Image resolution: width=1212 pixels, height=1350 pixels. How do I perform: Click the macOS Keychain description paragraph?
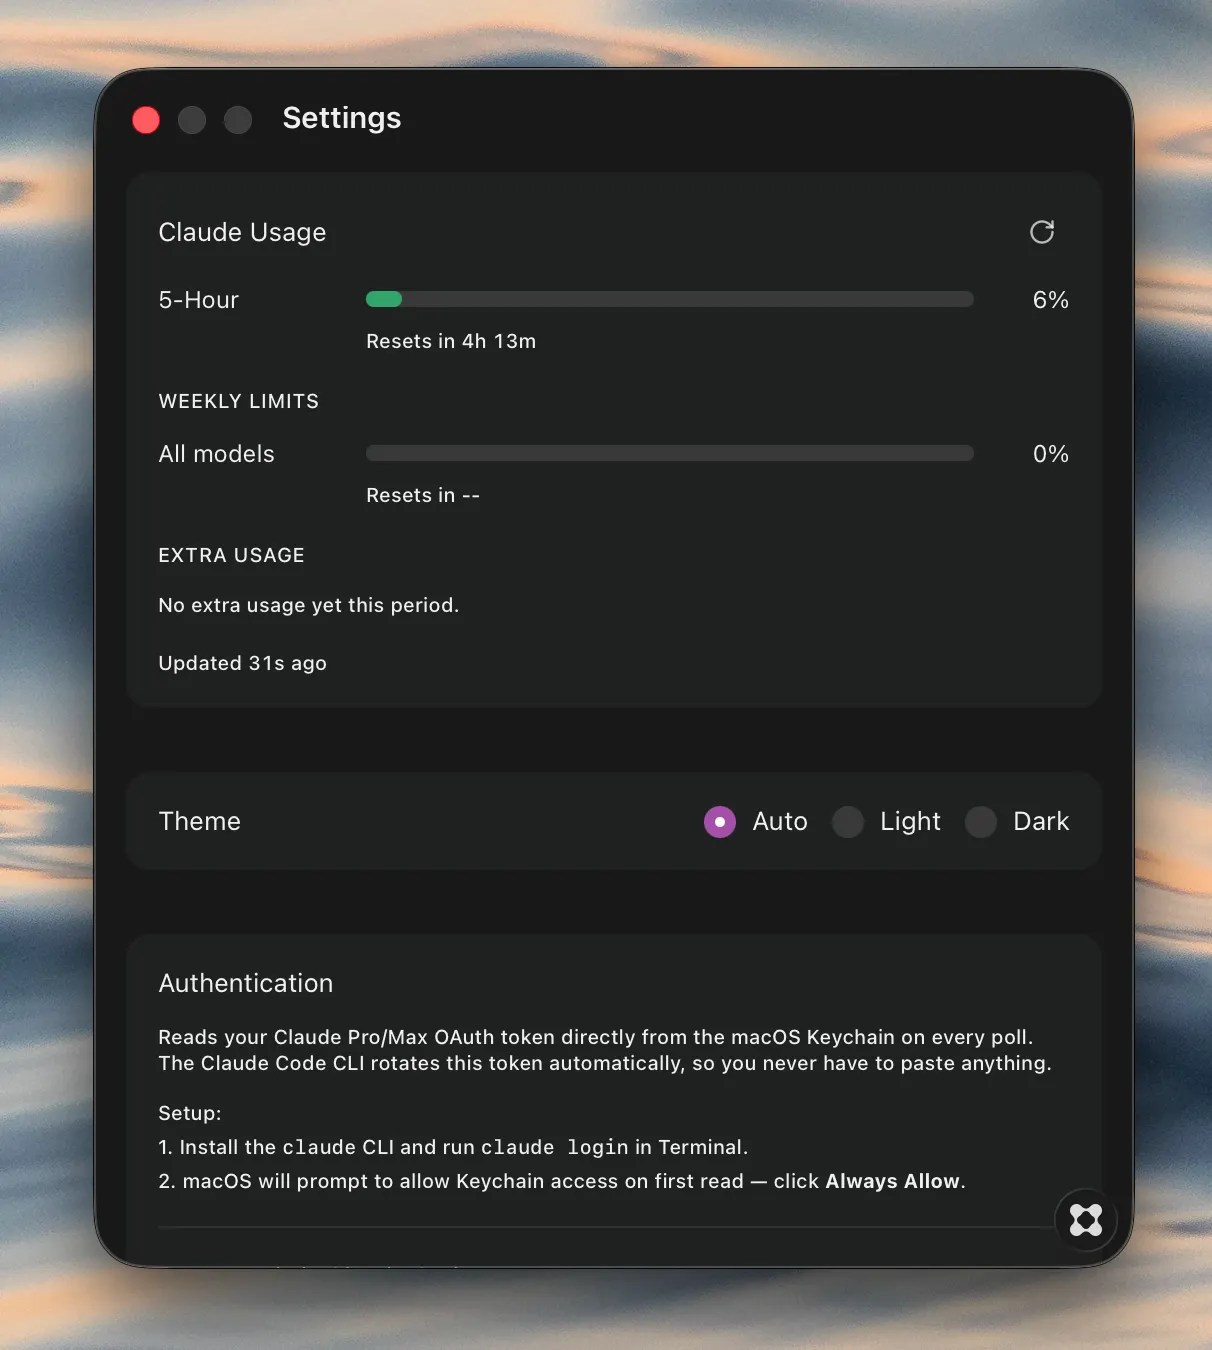pyautogui.click(x=605, y=1050)
